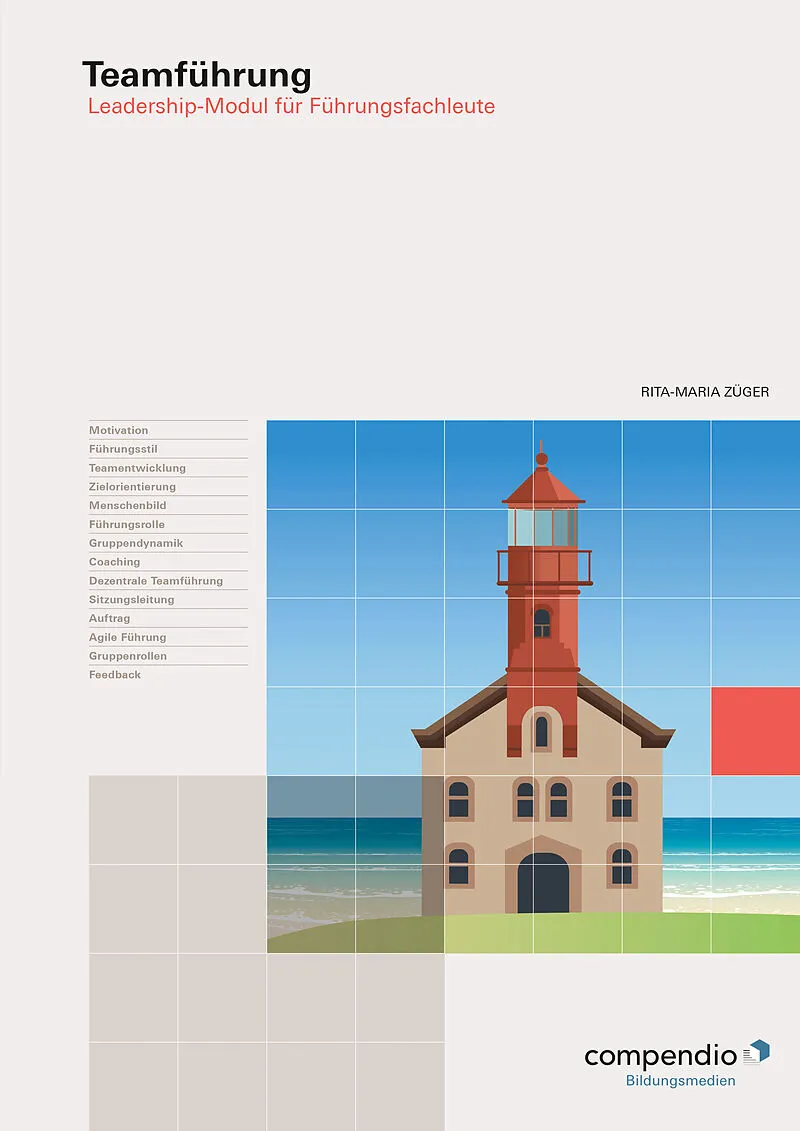Select Führungsstil in the topic list
800x1131 pixels.
(123, 449)
